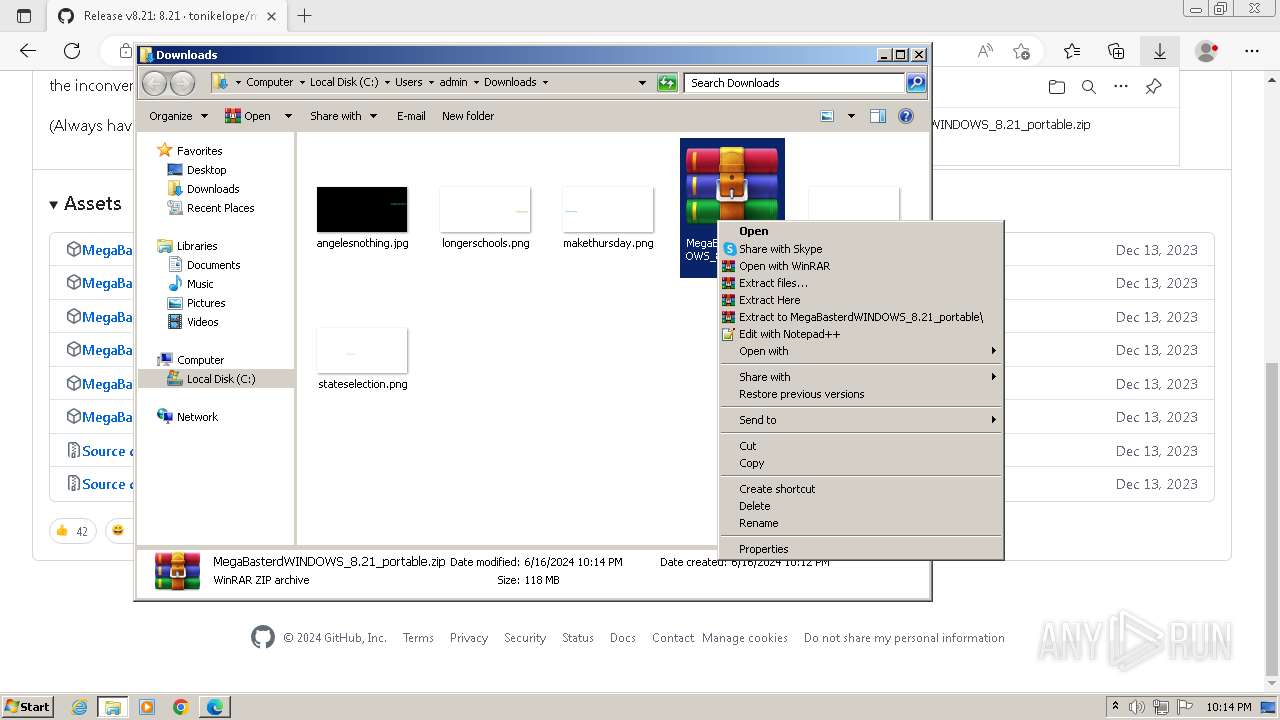The image size is (1280, 720).
Task: Open Edge collections icon
Action: 1116,51
